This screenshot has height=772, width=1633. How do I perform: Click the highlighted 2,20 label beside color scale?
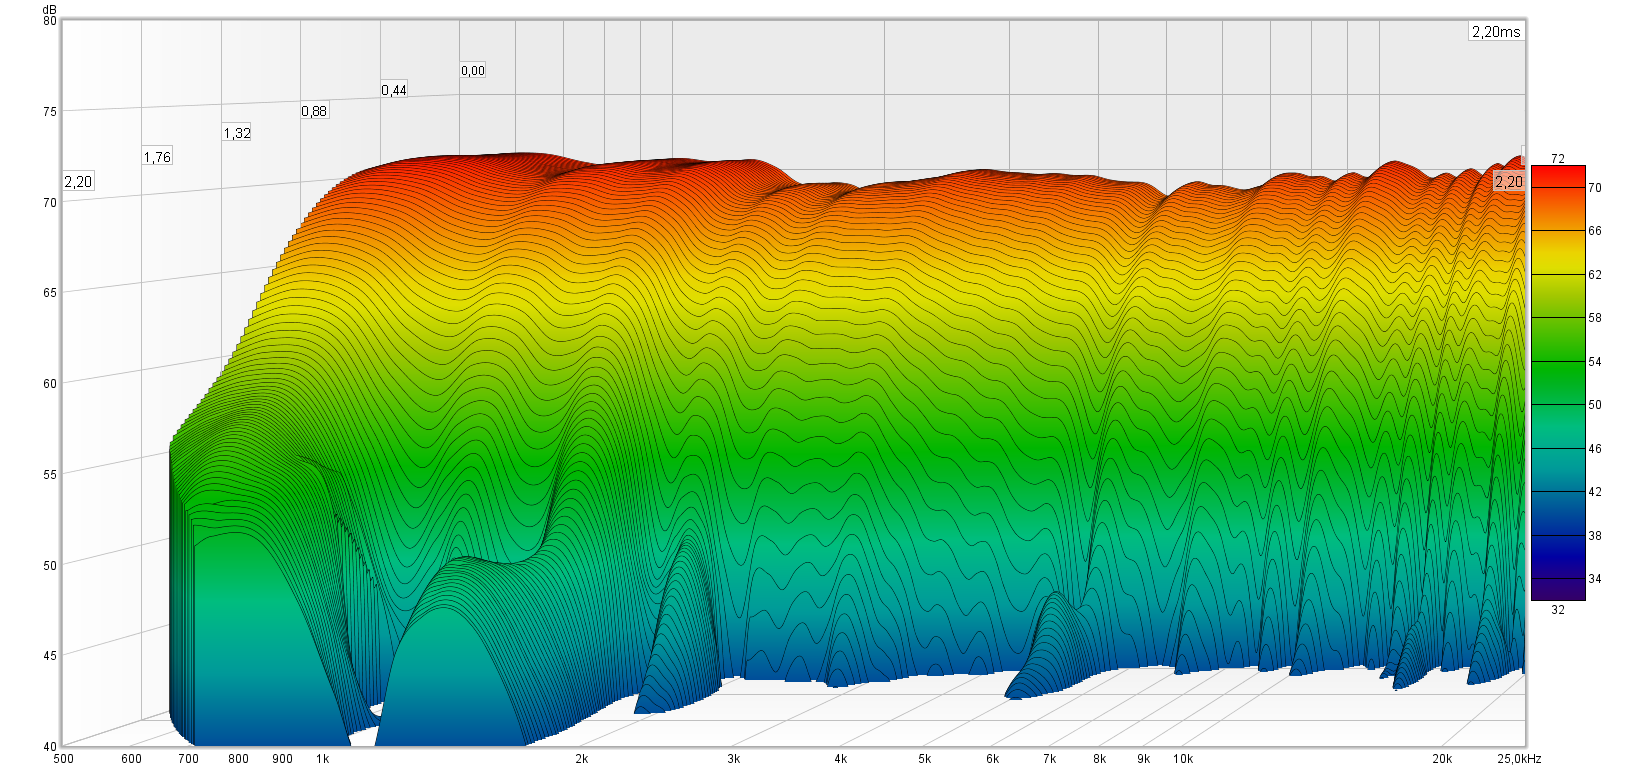point(1508,181)
